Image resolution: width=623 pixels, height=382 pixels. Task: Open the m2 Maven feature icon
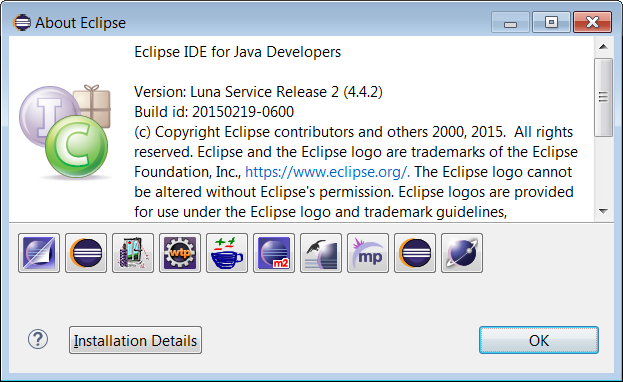(274, 253)
